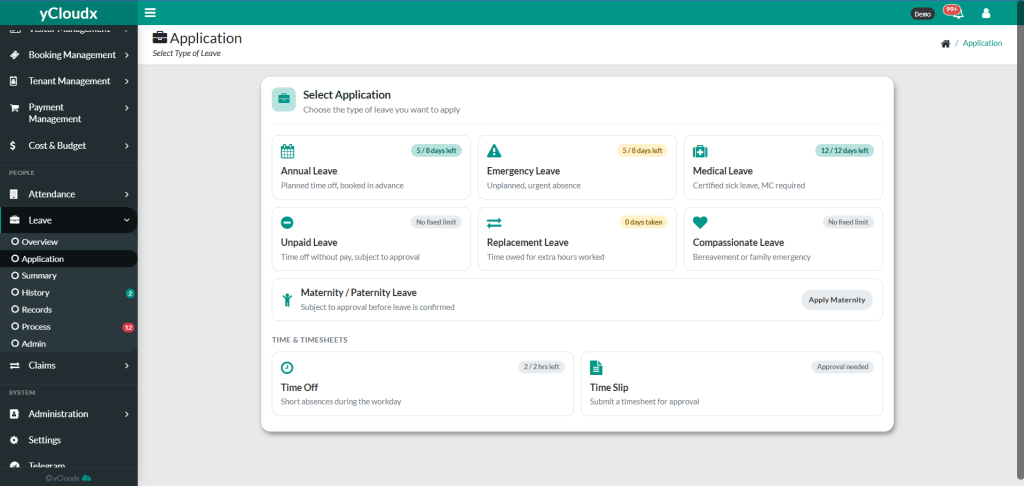Click 'Unplanned, urgent absence' description
The height and width of the screenshot is (486, 1024).
[x=534, y=186]
